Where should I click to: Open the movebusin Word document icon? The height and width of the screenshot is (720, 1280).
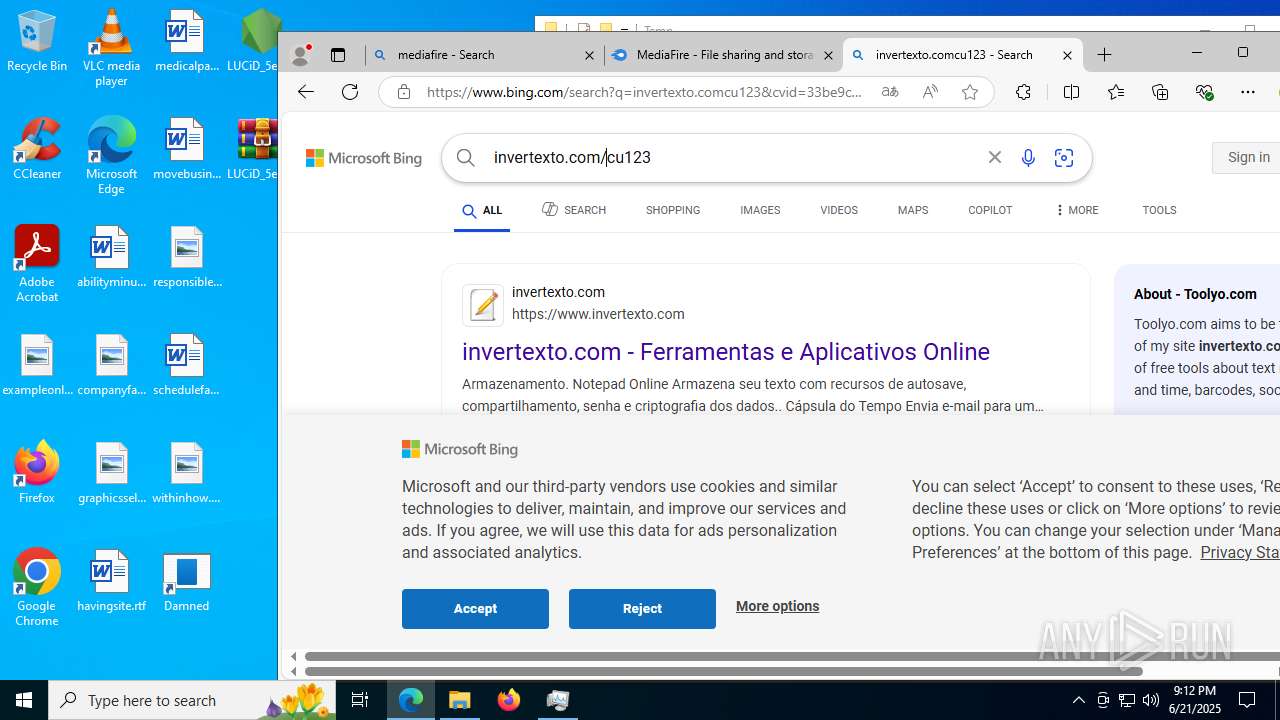(186, 148)
